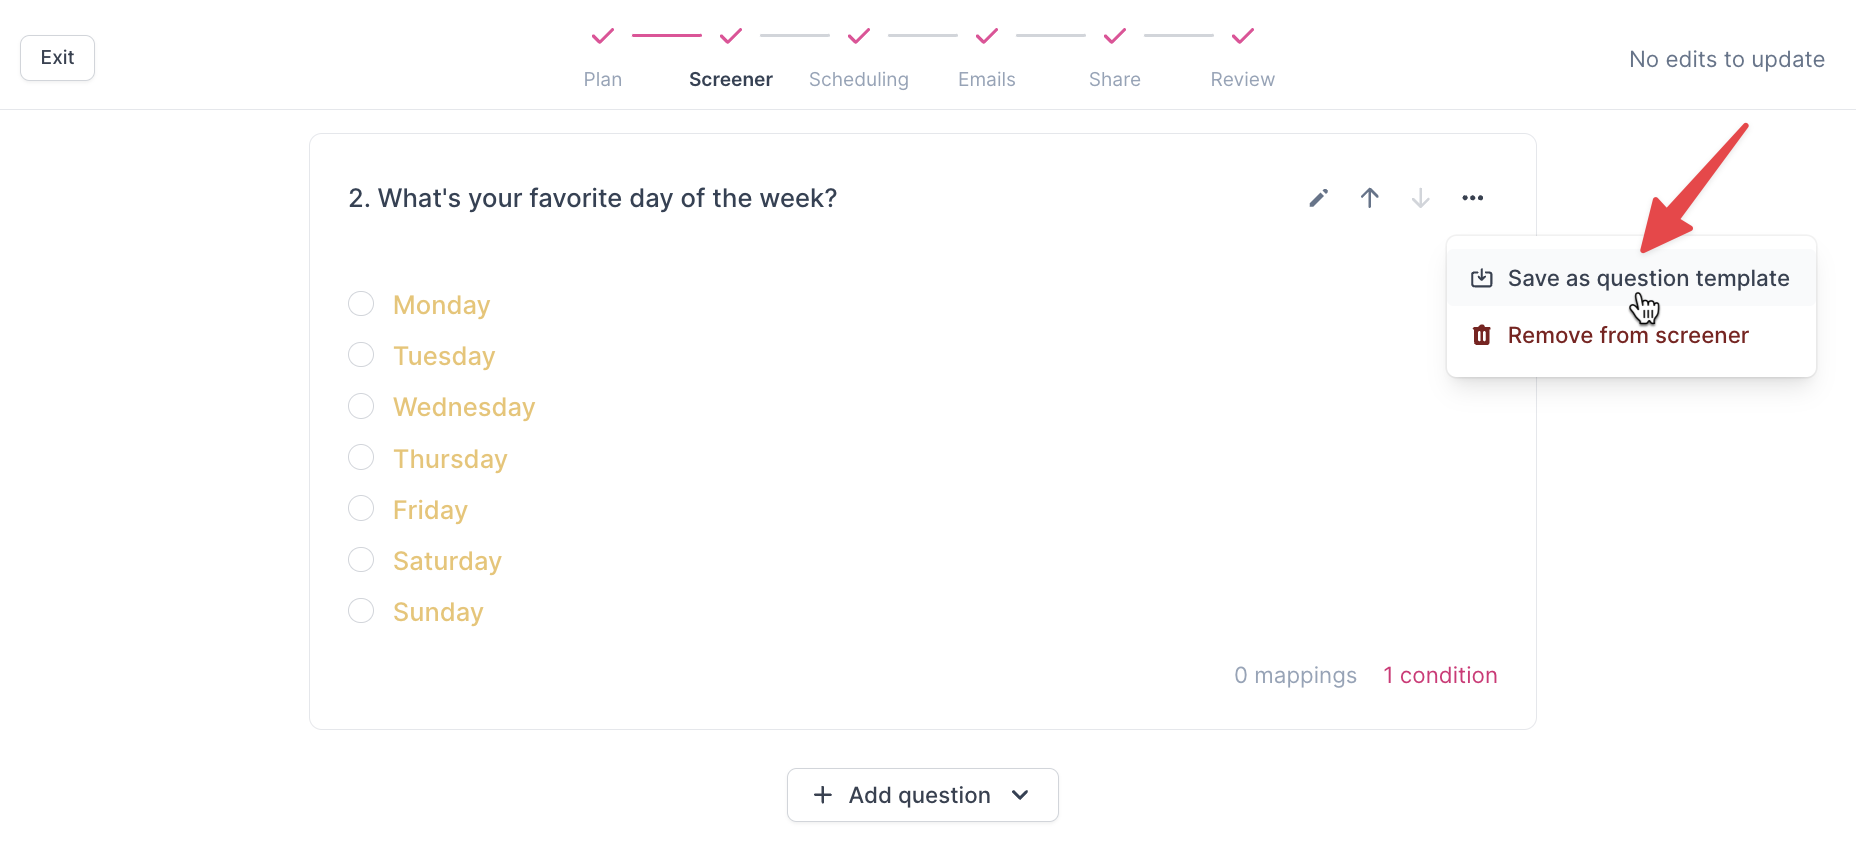The height and width of the screenshot is (850, 1856).
Task: Click the Exit button
Action: coord(57,58)
